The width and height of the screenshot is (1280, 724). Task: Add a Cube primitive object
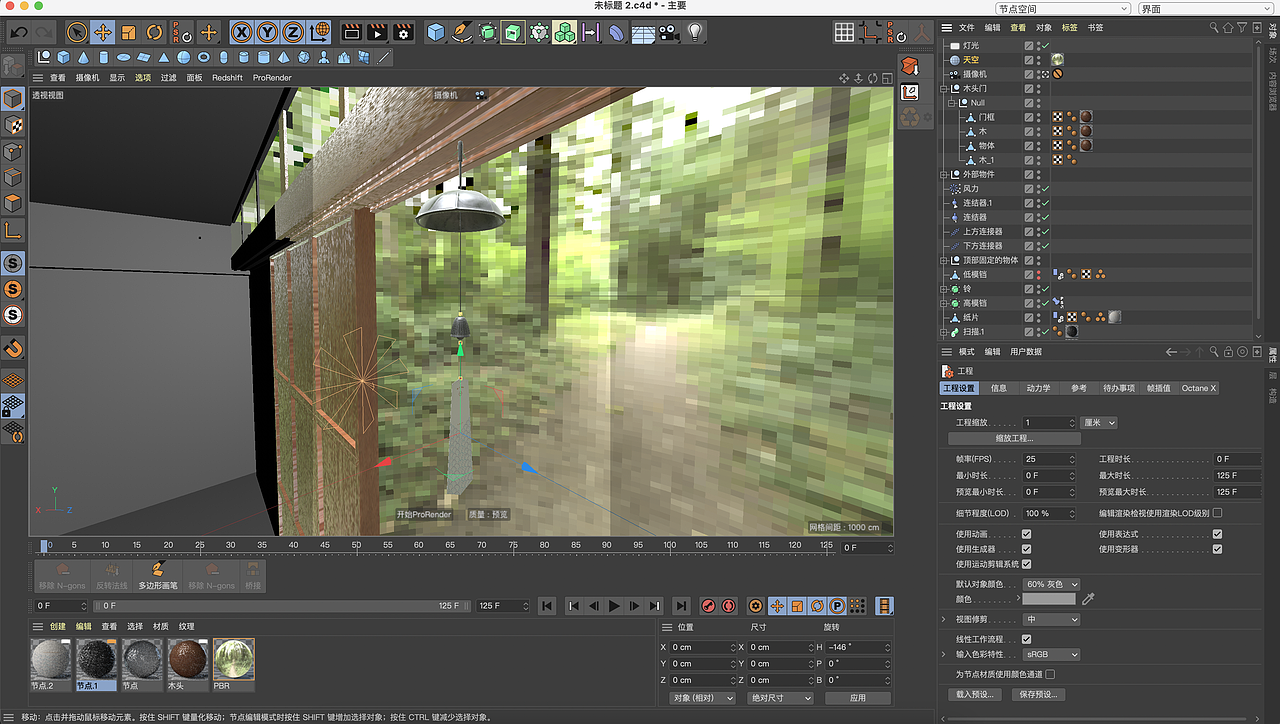pos(436,33)
